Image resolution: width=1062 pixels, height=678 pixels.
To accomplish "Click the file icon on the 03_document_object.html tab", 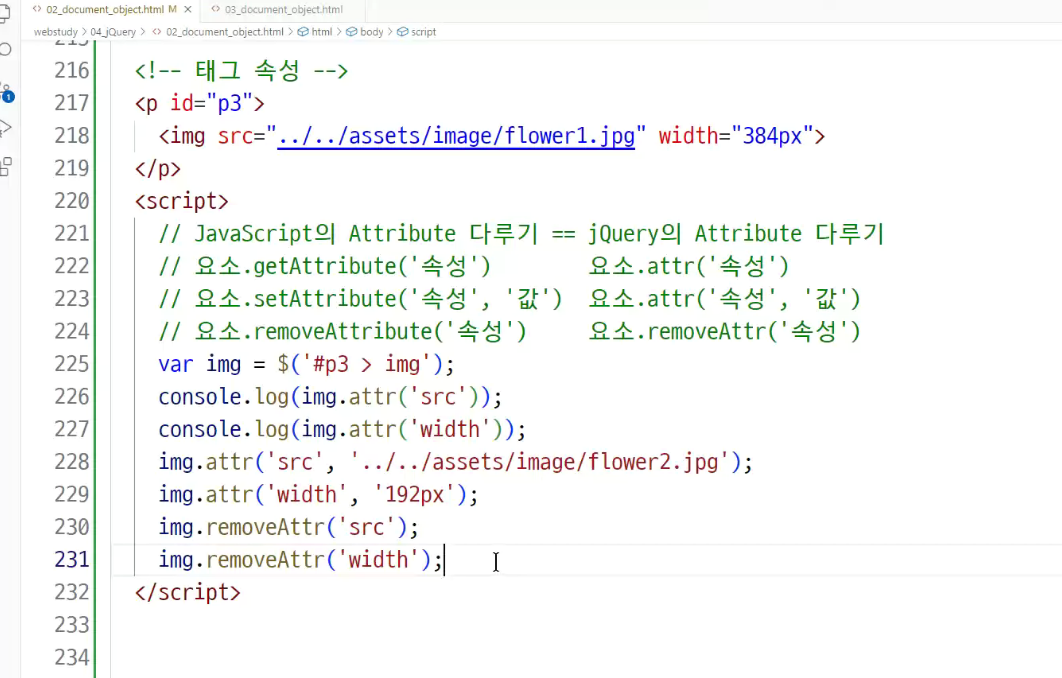I will 215,9.
